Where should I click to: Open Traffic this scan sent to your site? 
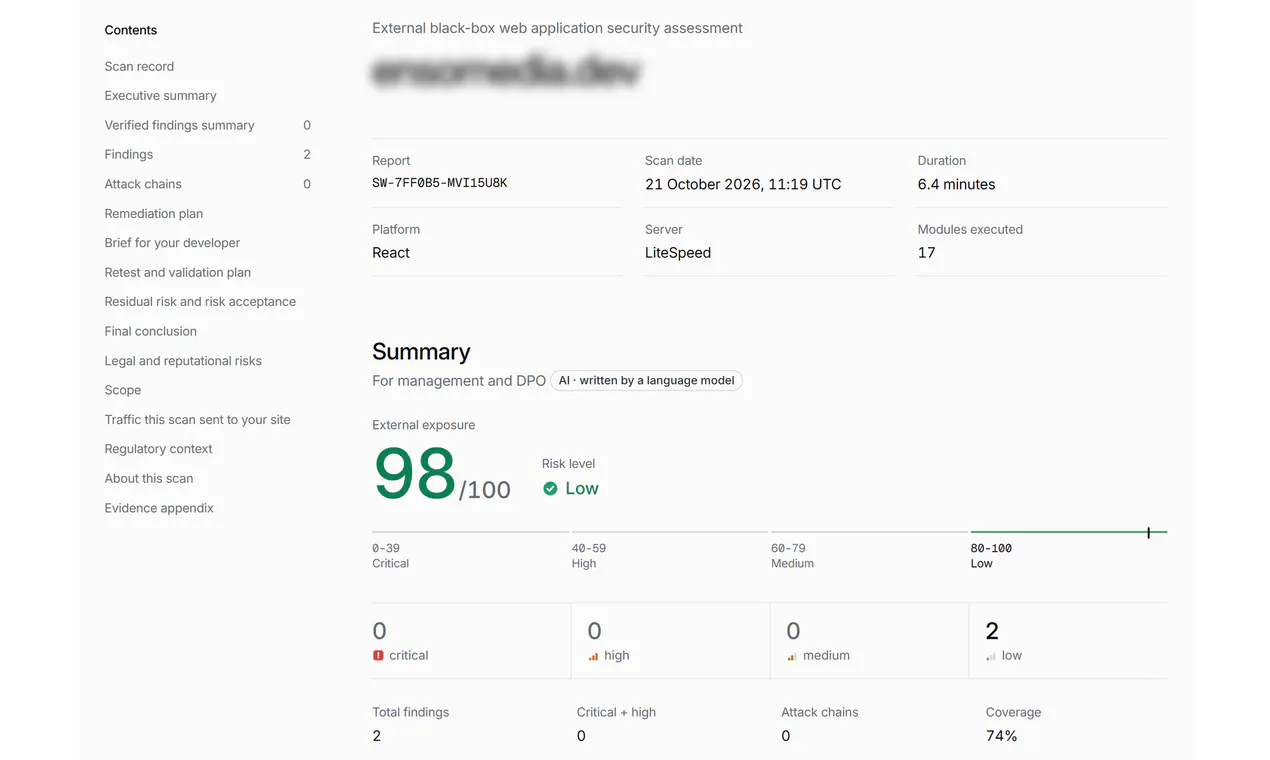pos(197,420)
